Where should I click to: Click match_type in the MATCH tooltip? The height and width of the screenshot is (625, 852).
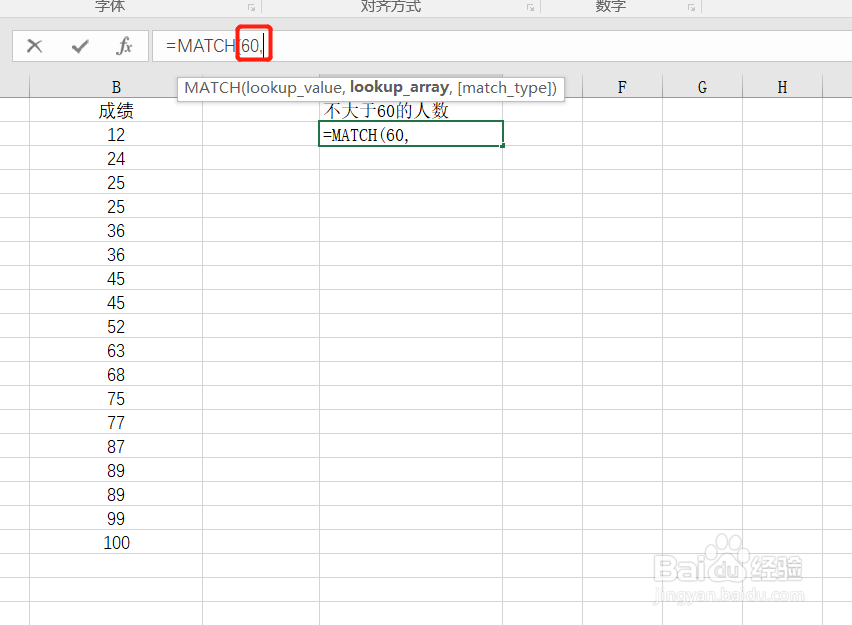pyautogui.click(x=505, y=88)
